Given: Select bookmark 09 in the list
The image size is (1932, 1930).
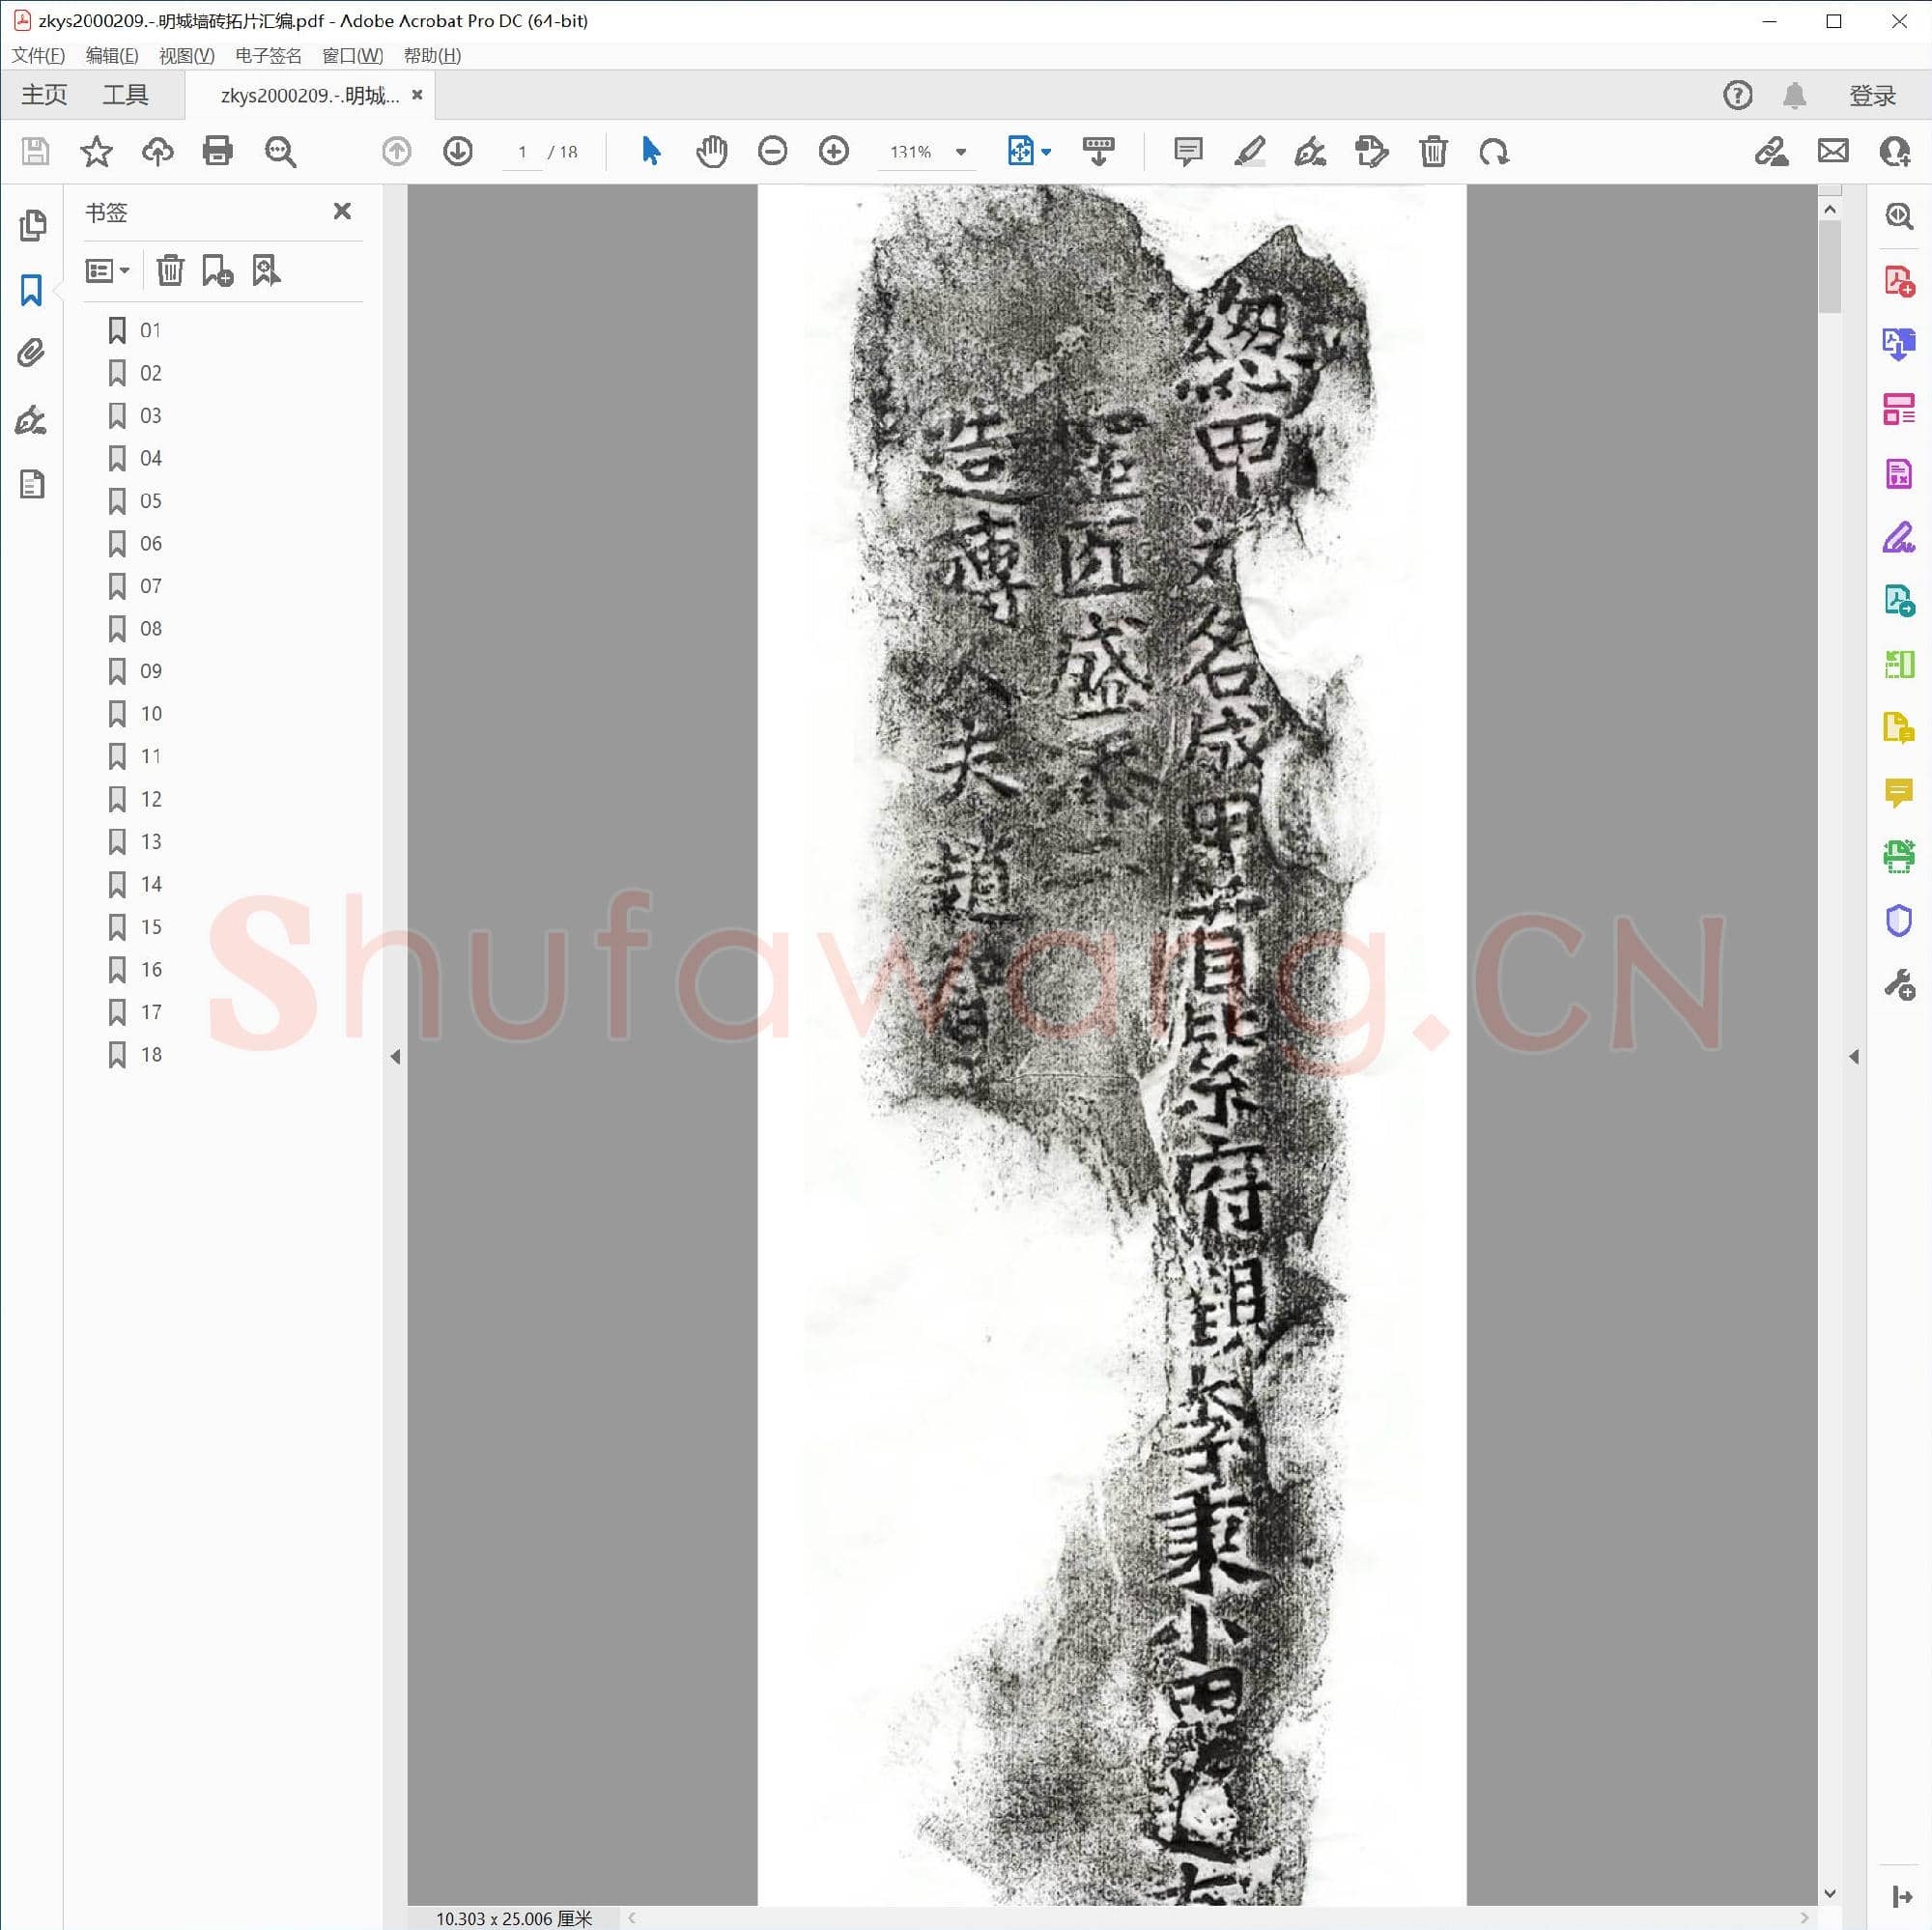Looking at the screenshot, I should coord(150,671).
